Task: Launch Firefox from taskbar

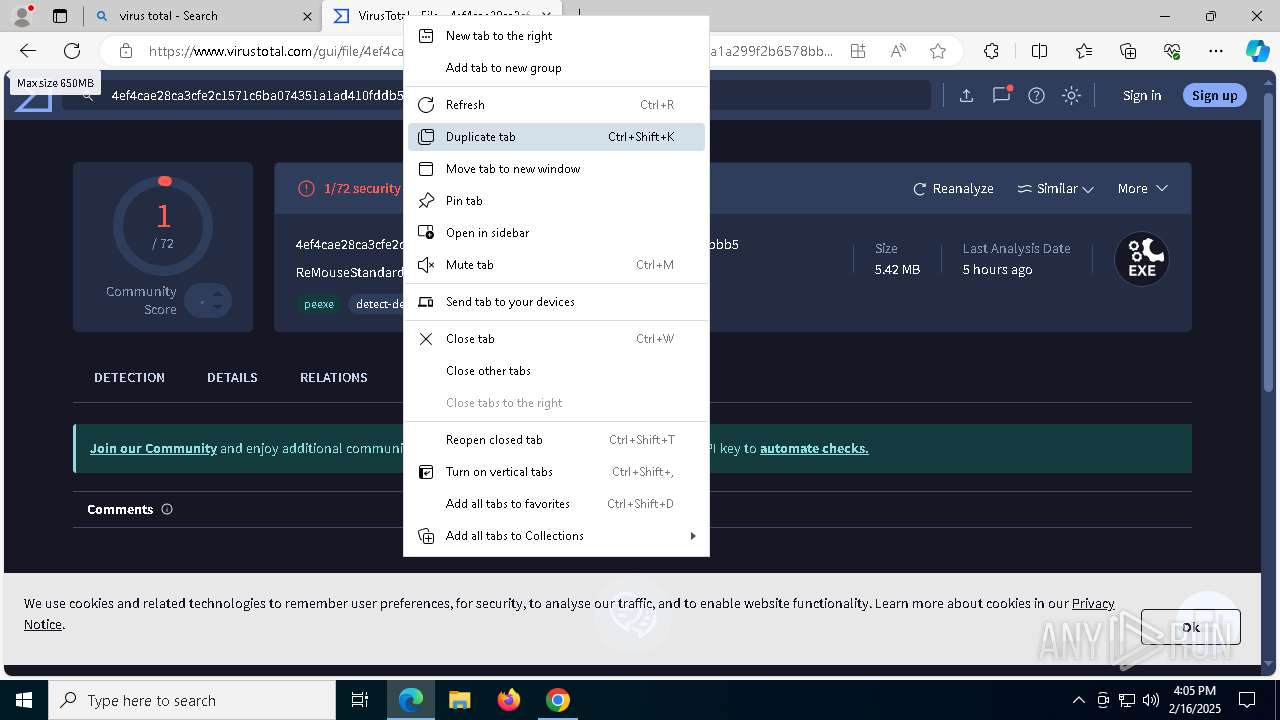Action: pyautogui.click(x=509, y=700)
